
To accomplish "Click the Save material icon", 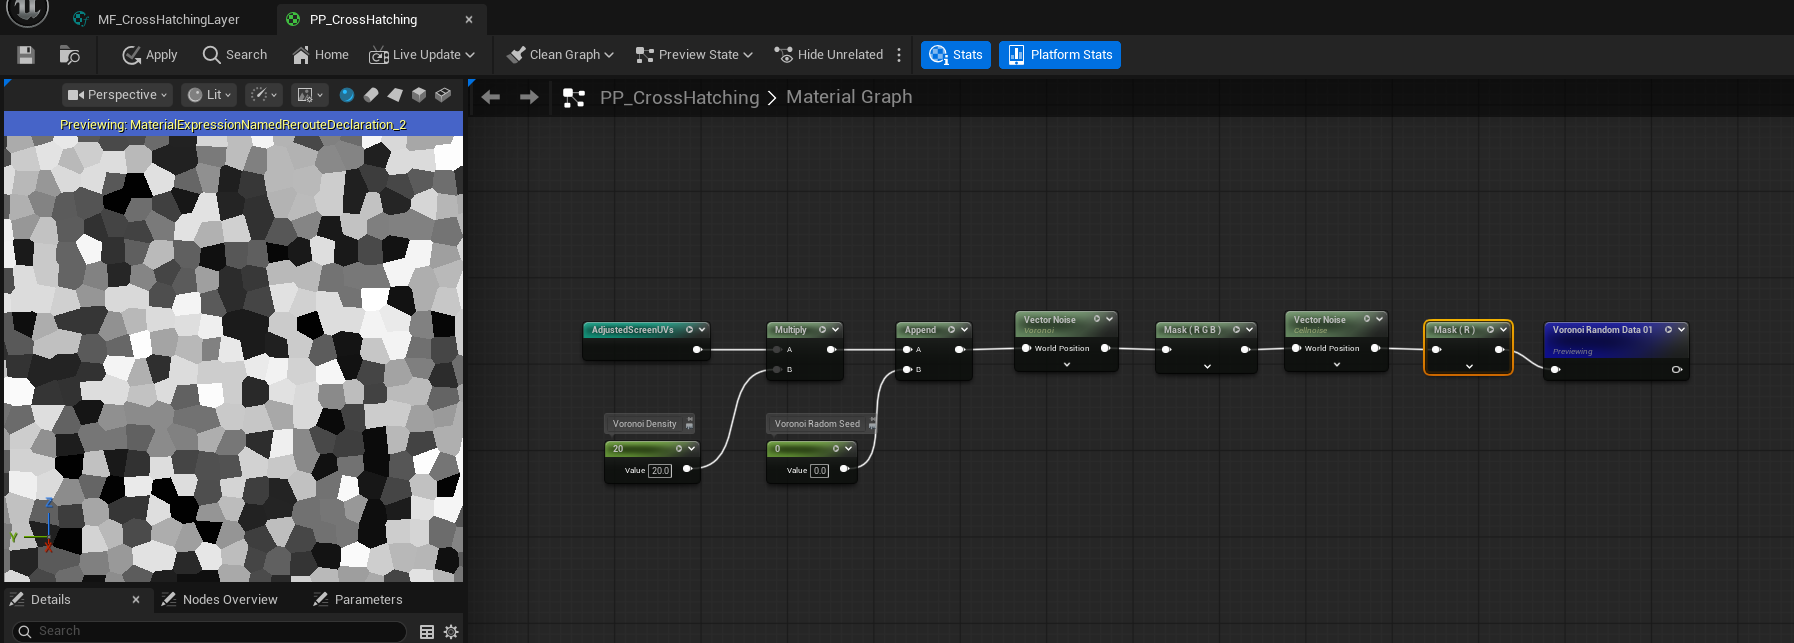I will click(x=26, y=55).
